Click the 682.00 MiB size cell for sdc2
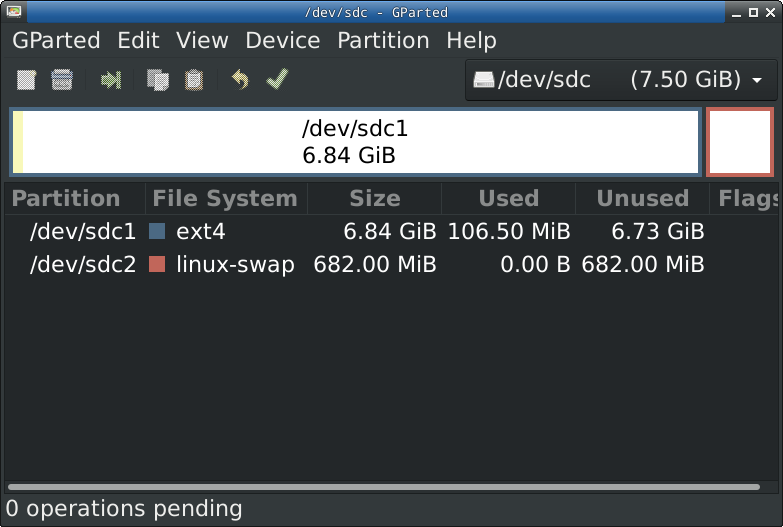The width and height of the screenshot is (783, 527). click(x=375, y=265)
